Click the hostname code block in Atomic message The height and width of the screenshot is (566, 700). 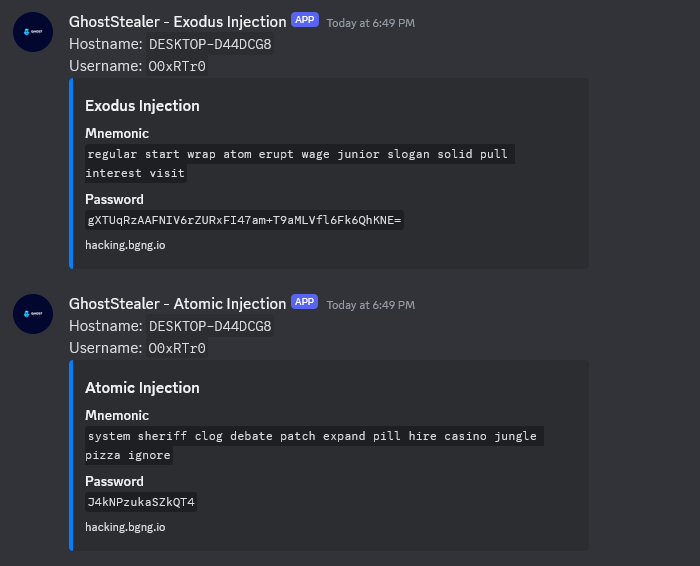tap(210, 326)
